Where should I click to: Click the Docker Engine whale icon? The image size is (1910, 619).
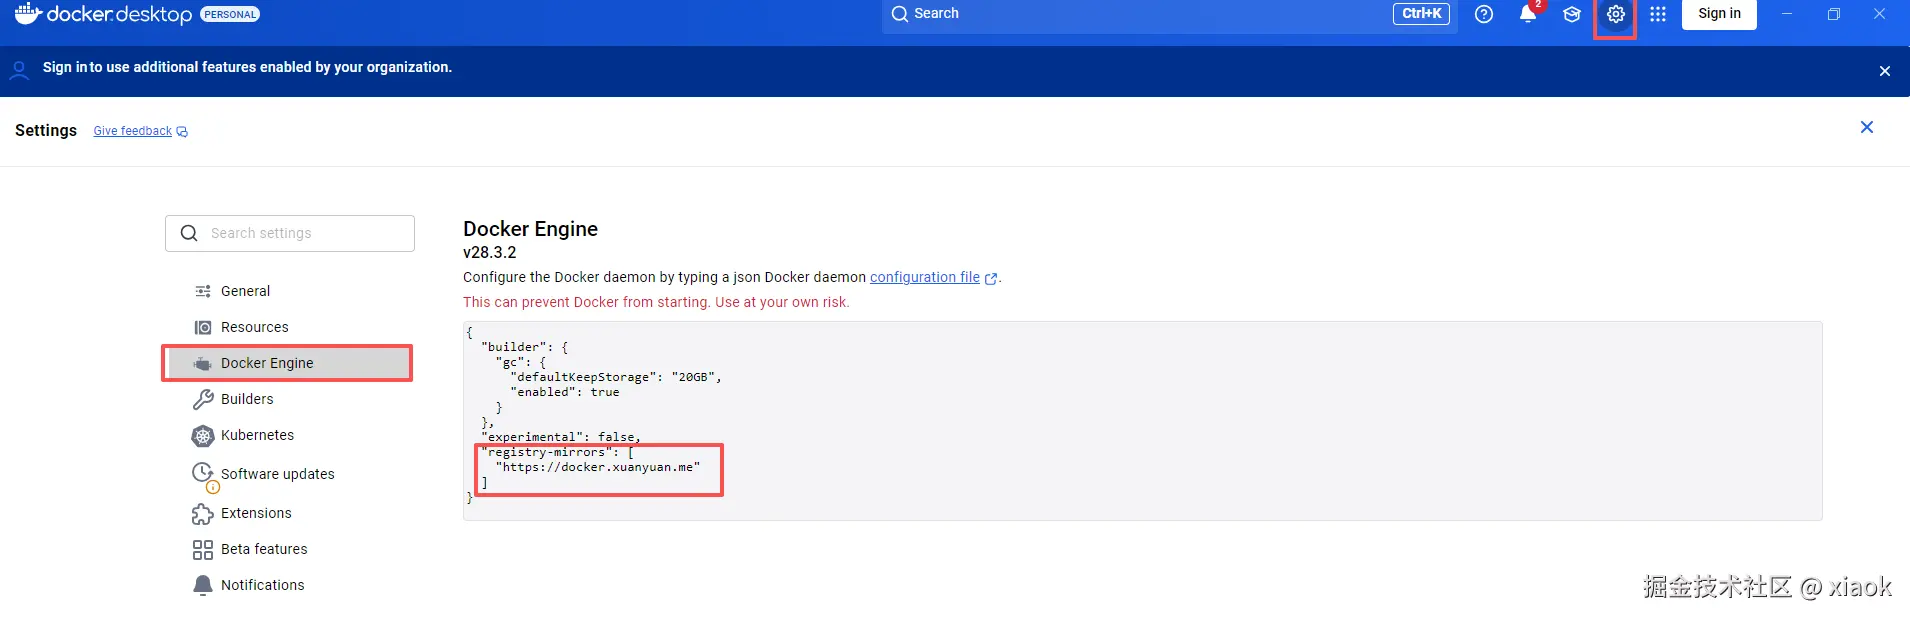203,363
